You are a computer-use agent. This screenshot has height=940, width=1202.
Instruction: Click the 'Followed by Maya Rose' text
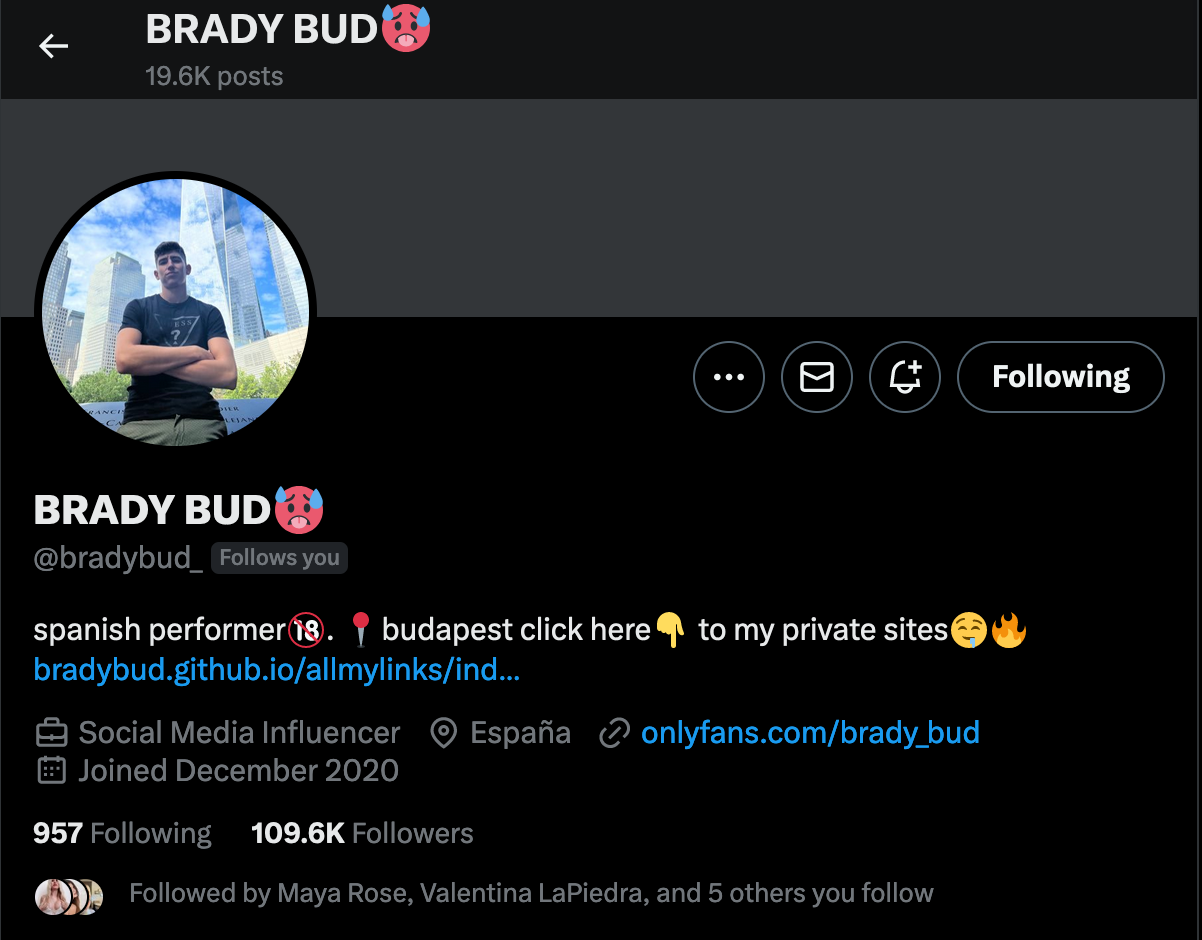coord(531,893)
